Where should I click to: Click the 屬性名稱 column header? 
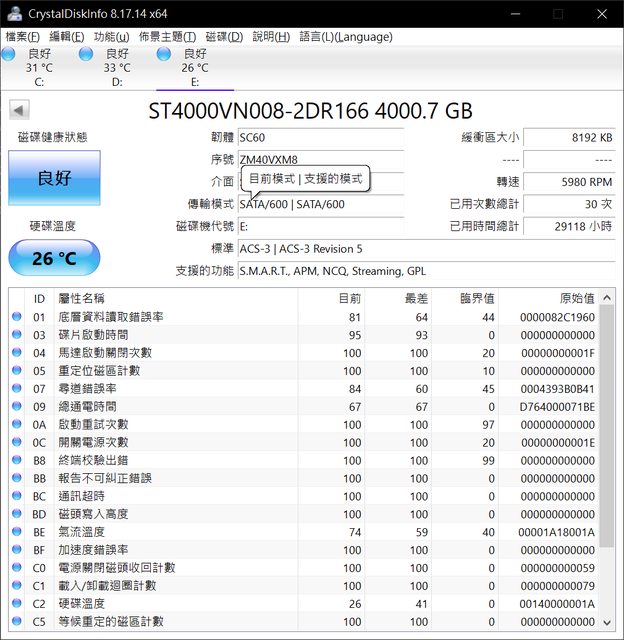point(82,298)
